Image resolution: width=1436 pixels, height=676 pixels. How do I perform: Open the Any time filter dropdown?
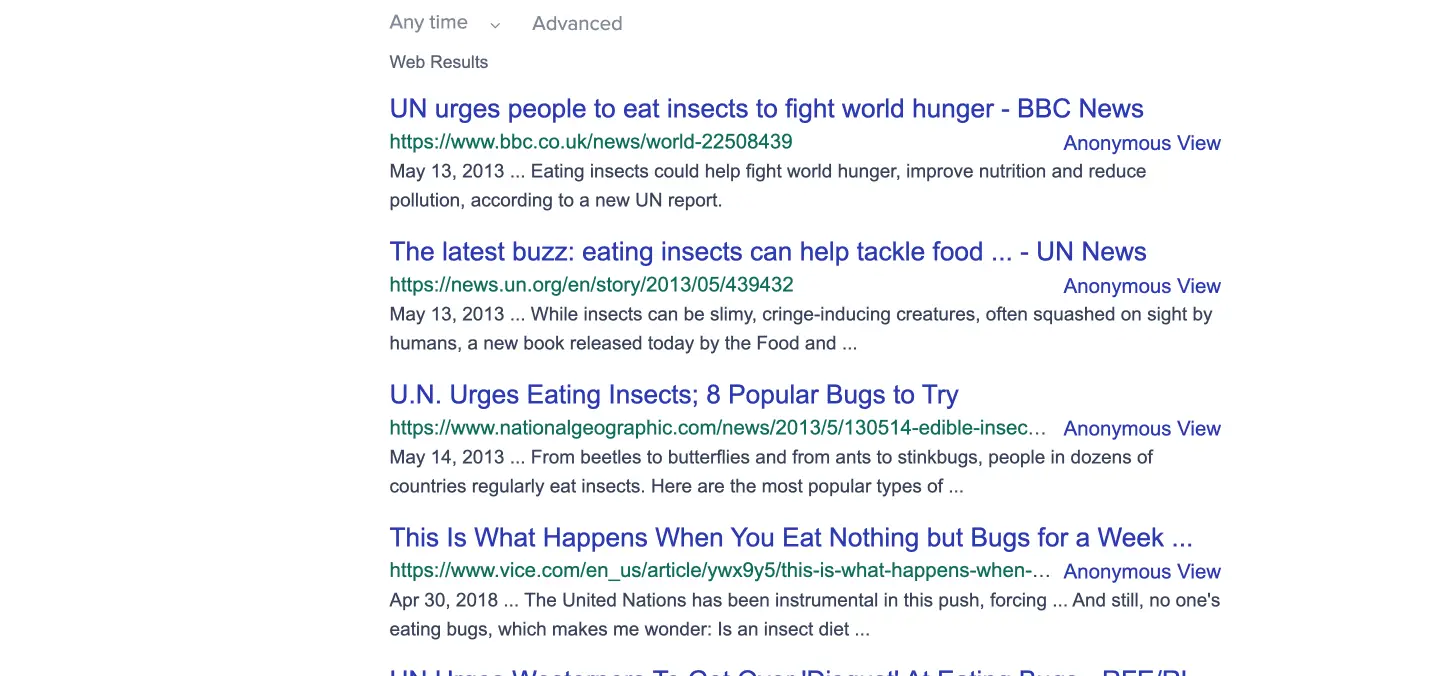429,23
